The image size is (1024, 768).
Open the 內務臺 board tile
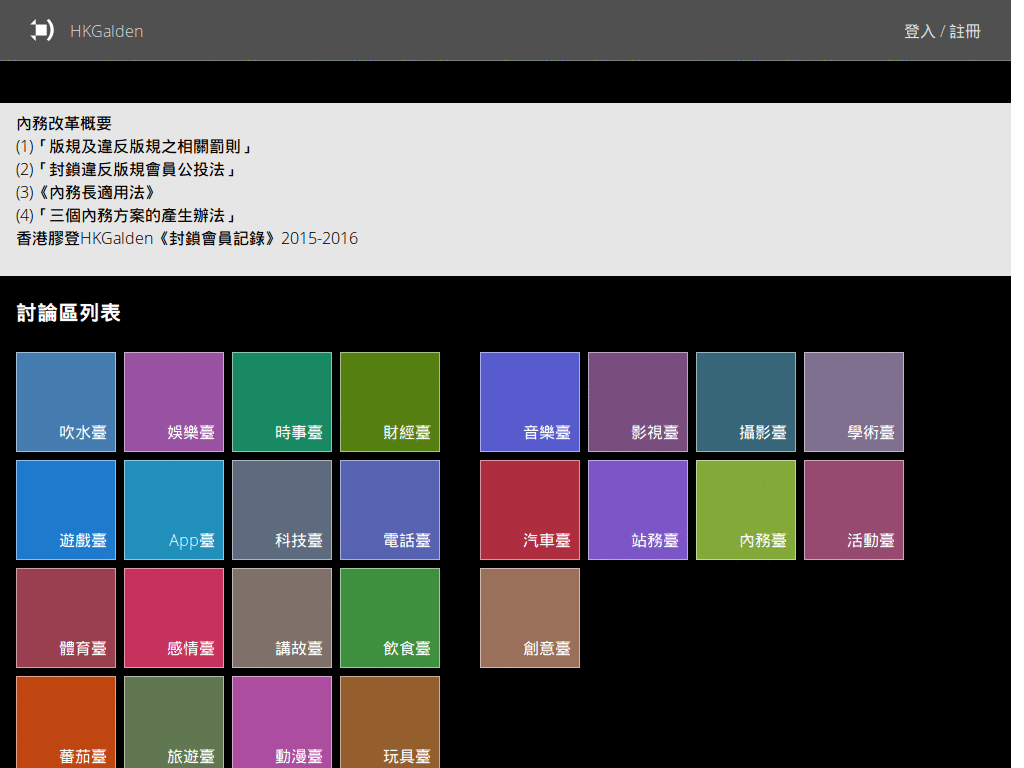(746, 510)
